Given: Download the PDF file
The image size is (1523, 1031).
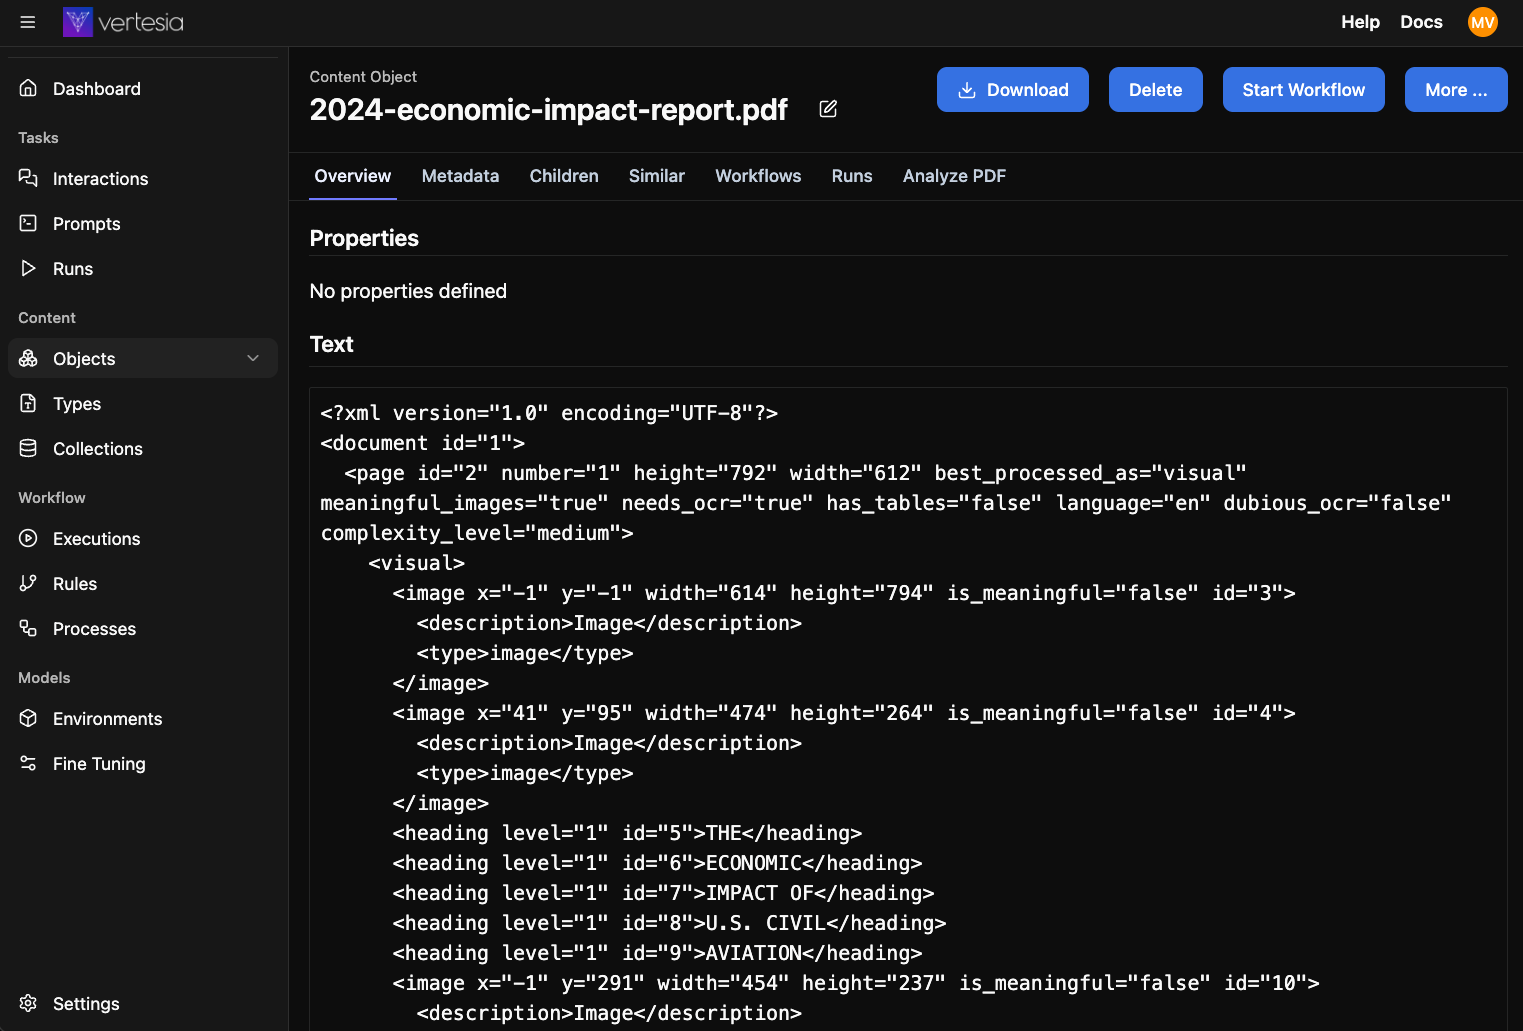Looking at the screenshot, I should [1012, 90].
